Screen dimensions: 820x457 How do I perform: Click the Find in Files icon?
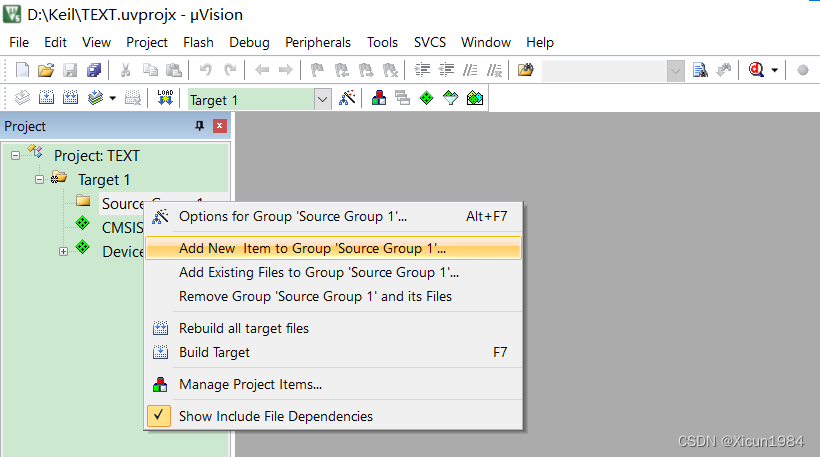pyautogui.click(x=526, y=70)
